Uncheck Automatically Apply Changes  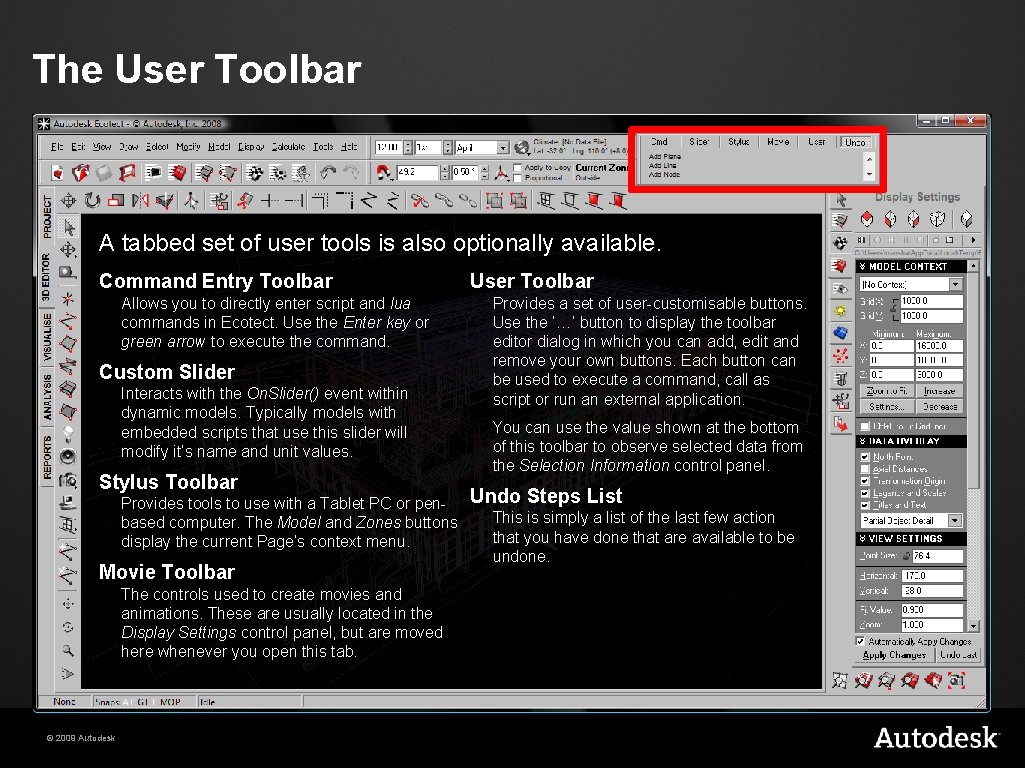pos(859,641)
